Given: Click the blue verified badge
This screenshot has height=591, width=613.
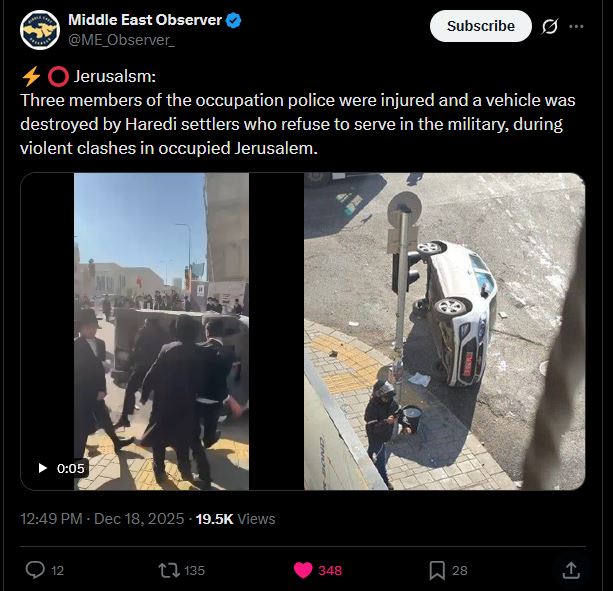Looking at the screenshot, I should (x=234, y=20).
